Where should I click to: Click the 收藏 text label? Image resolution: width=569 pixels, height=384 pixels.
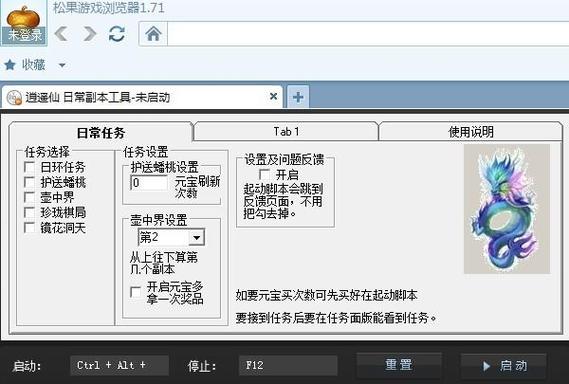coord(34,65)
